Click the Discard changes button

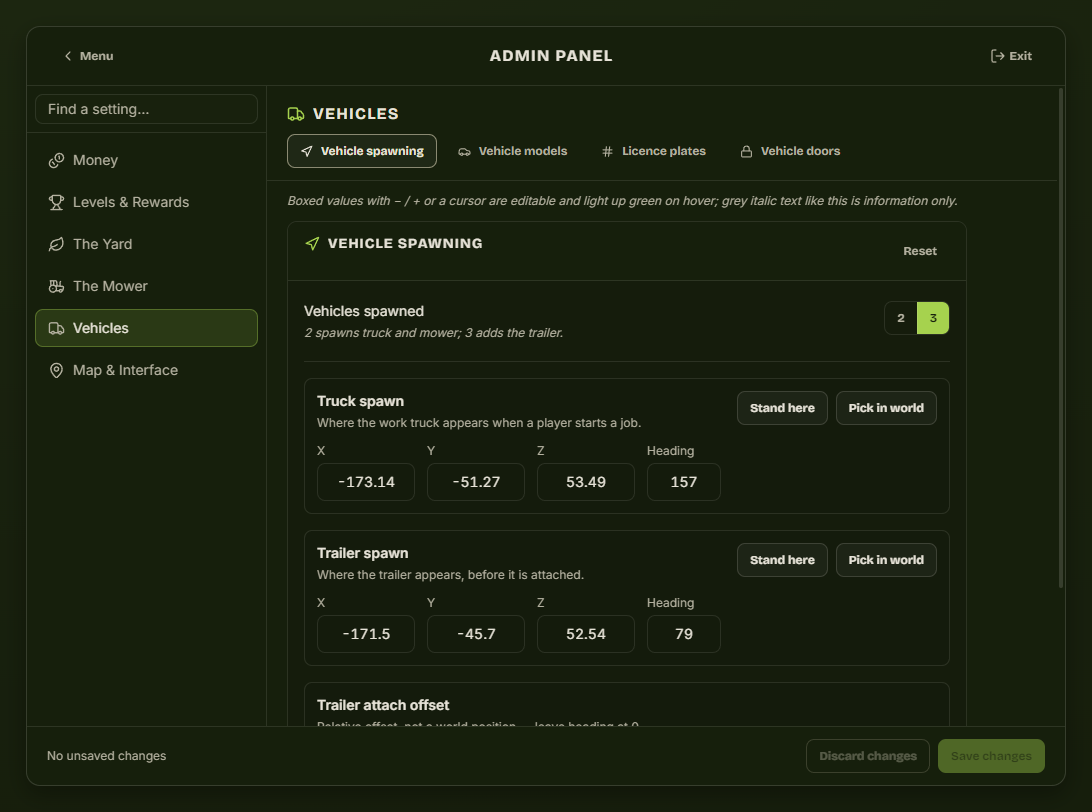868,756
